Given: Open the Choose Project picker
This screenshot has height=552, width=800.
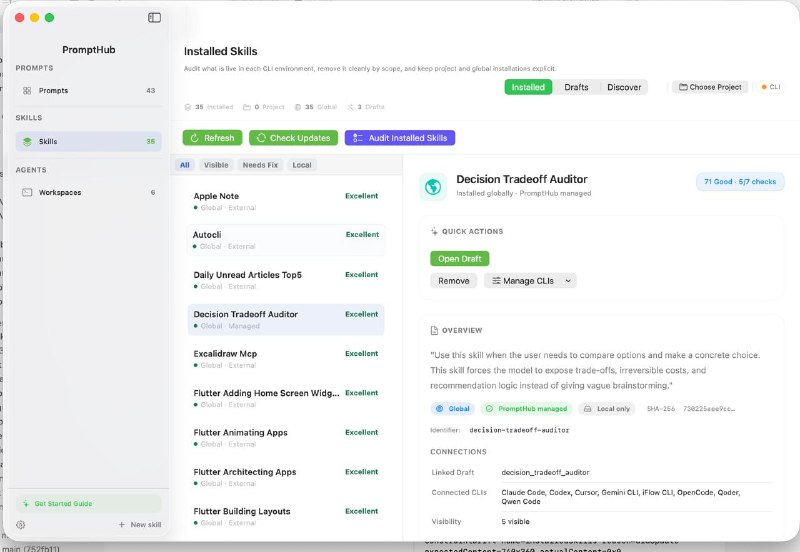Looking at the screenshot, I should [x=710, y=87].
